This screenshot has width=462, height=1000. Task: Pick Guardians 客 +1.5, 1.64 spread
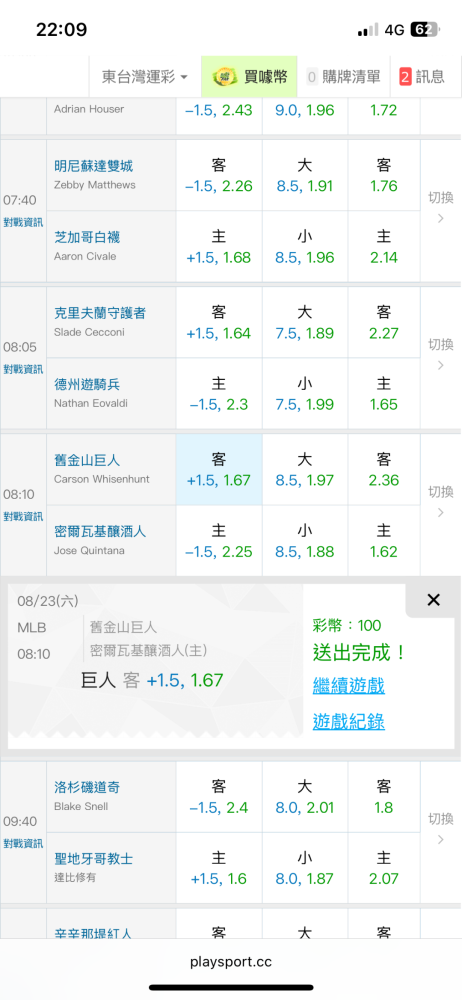pos(219,322)
